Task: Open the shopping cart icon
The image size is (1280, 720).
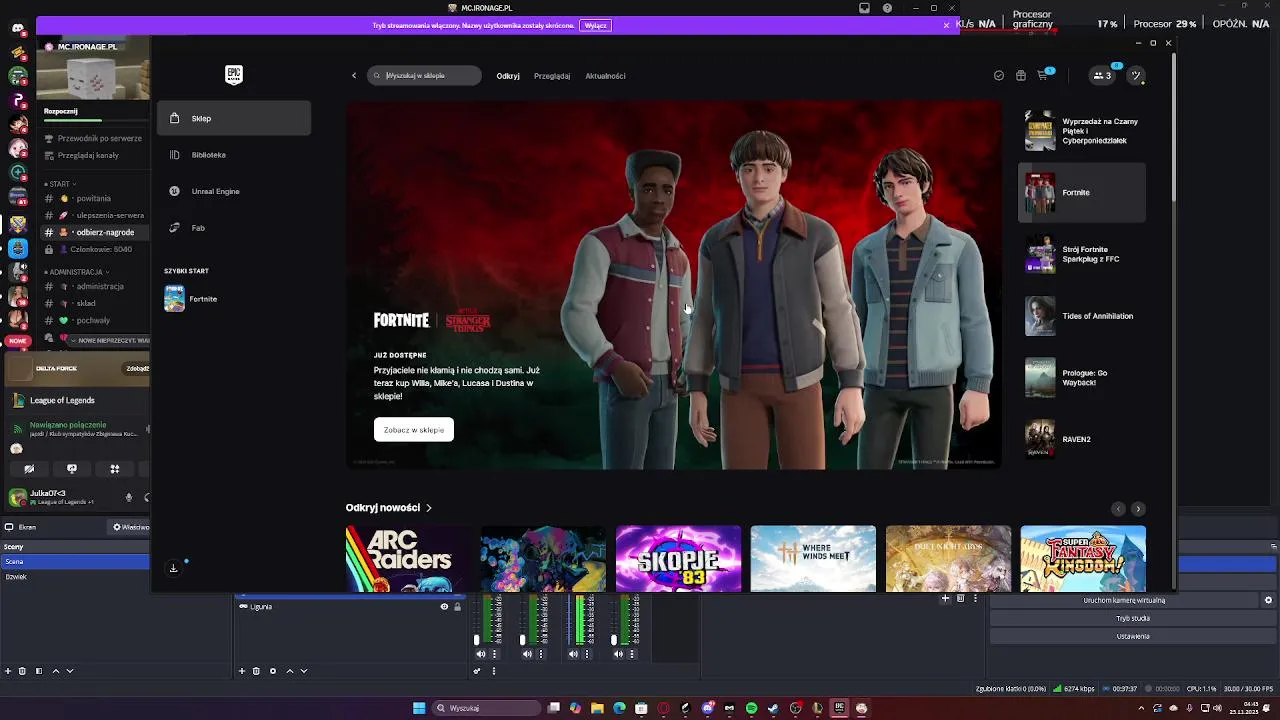Action: click(1043, 75)
